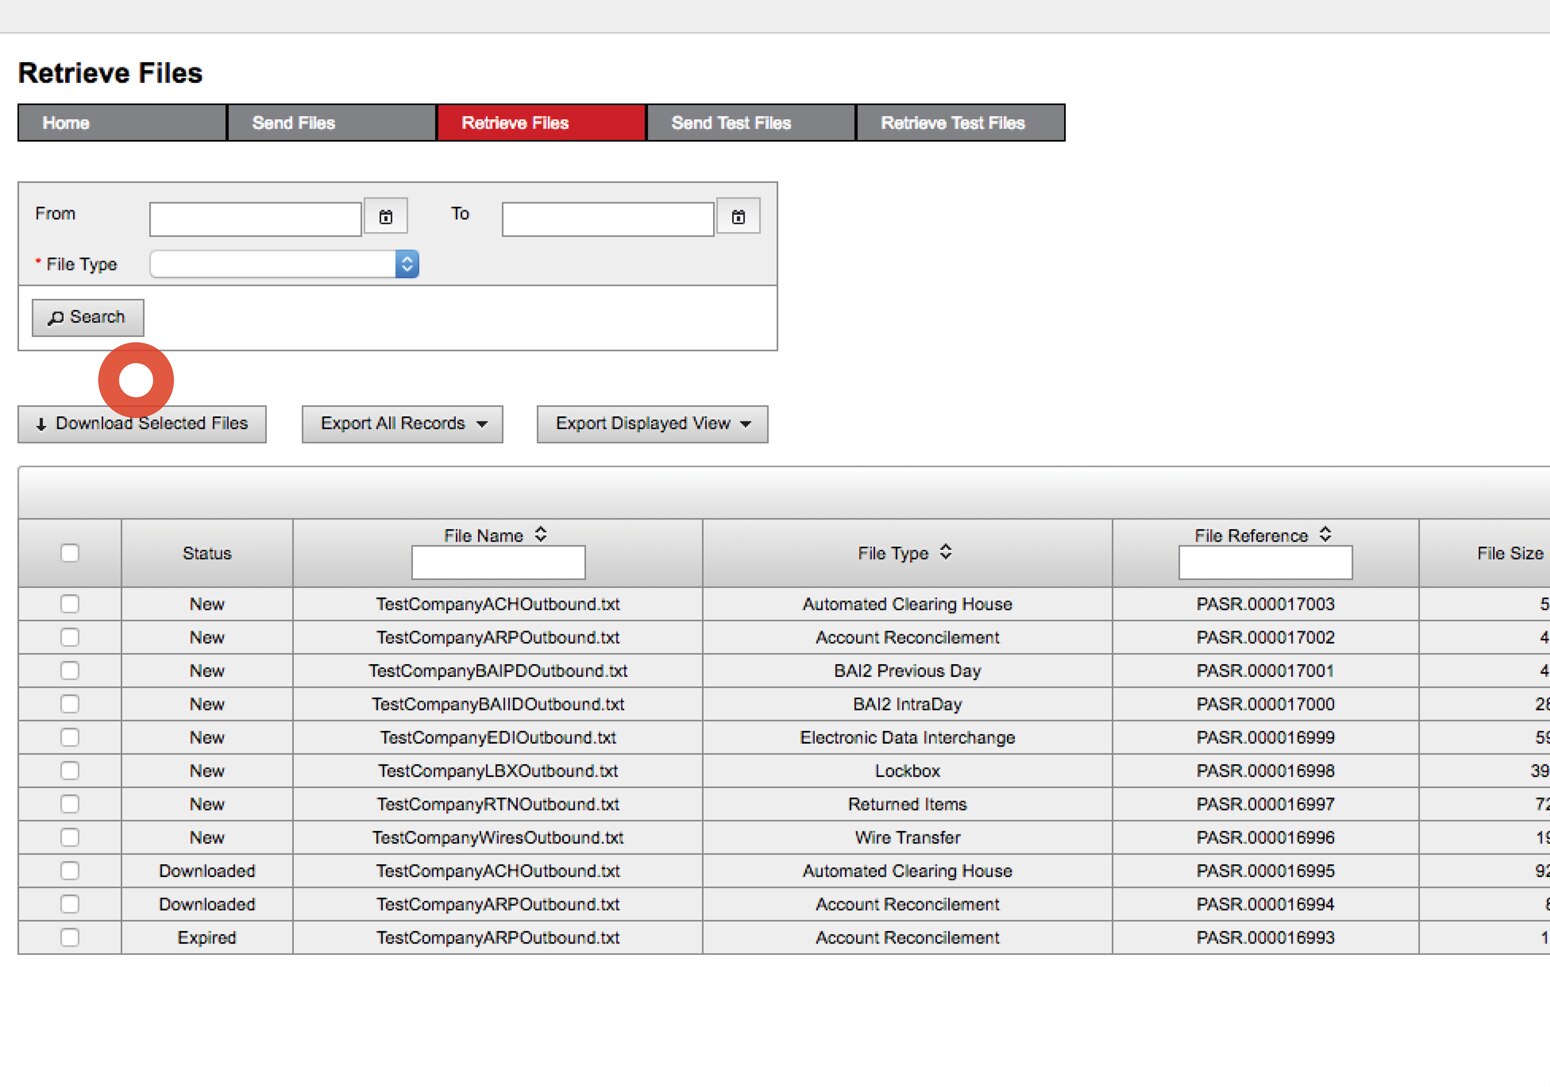Sort the table by File Name column
Screen dimensions: 1550x1087
[540, 534]
